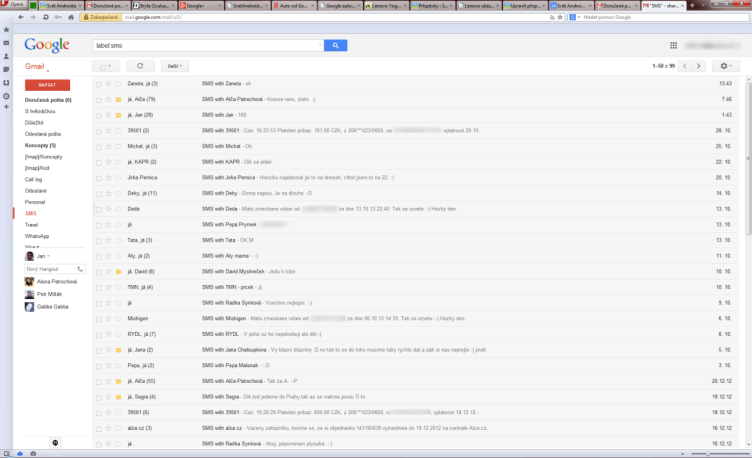Star the Zaneta SMS conversation
Screen dimensions: 752x458
[x=108, y=84]
